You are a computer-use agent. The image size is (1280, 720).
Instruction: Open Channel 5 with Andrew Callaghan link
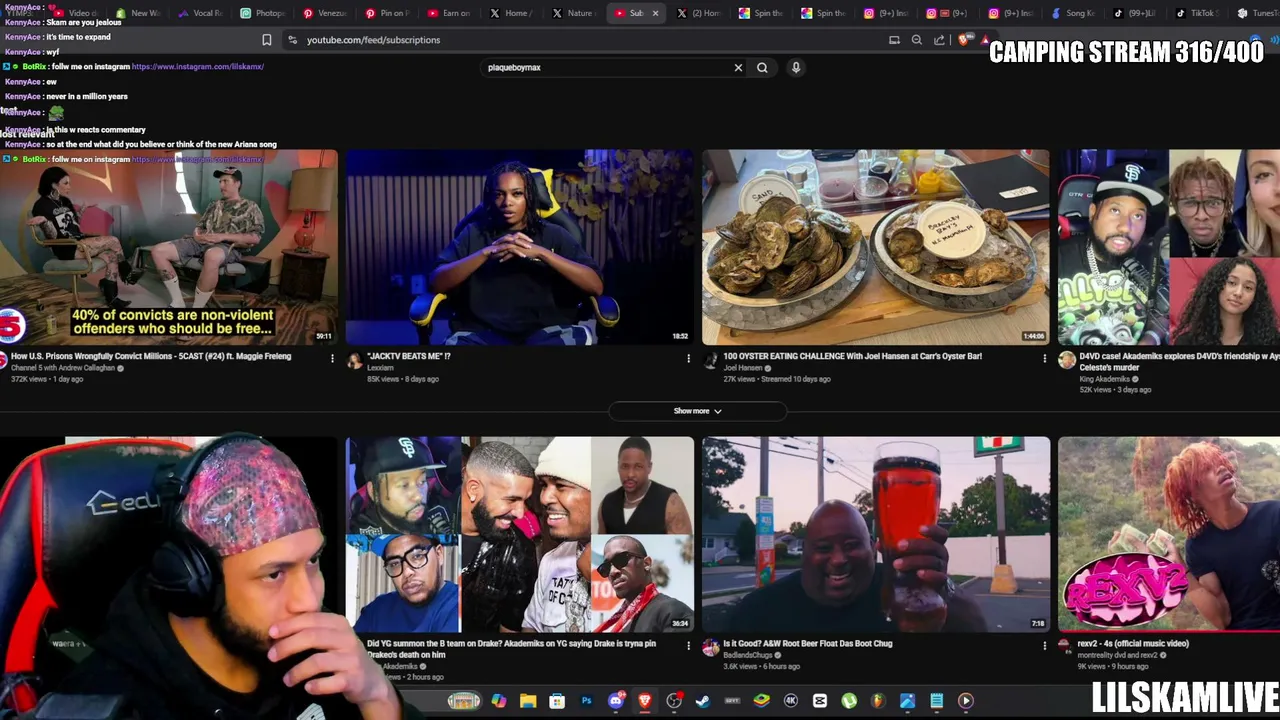(x=64, y=368)
